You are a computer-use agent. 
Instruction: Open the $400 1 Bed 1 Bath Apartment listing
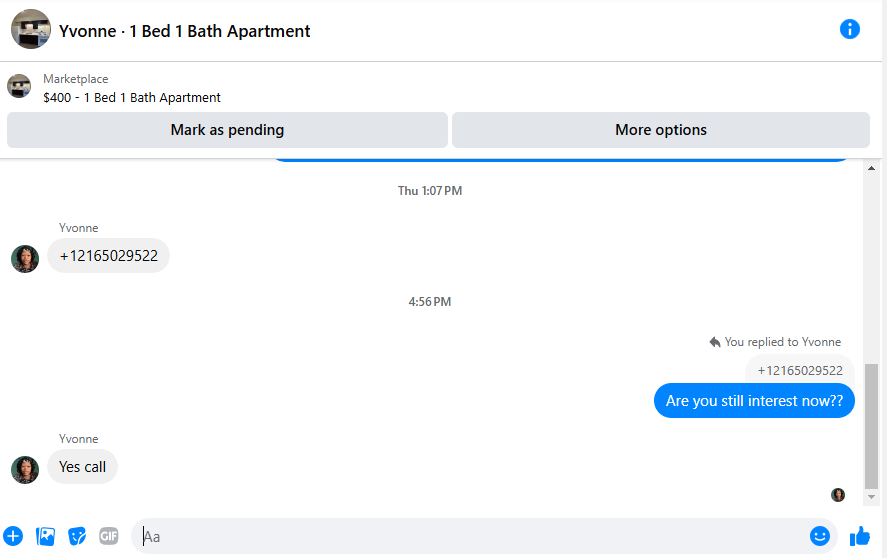[132, 97]
